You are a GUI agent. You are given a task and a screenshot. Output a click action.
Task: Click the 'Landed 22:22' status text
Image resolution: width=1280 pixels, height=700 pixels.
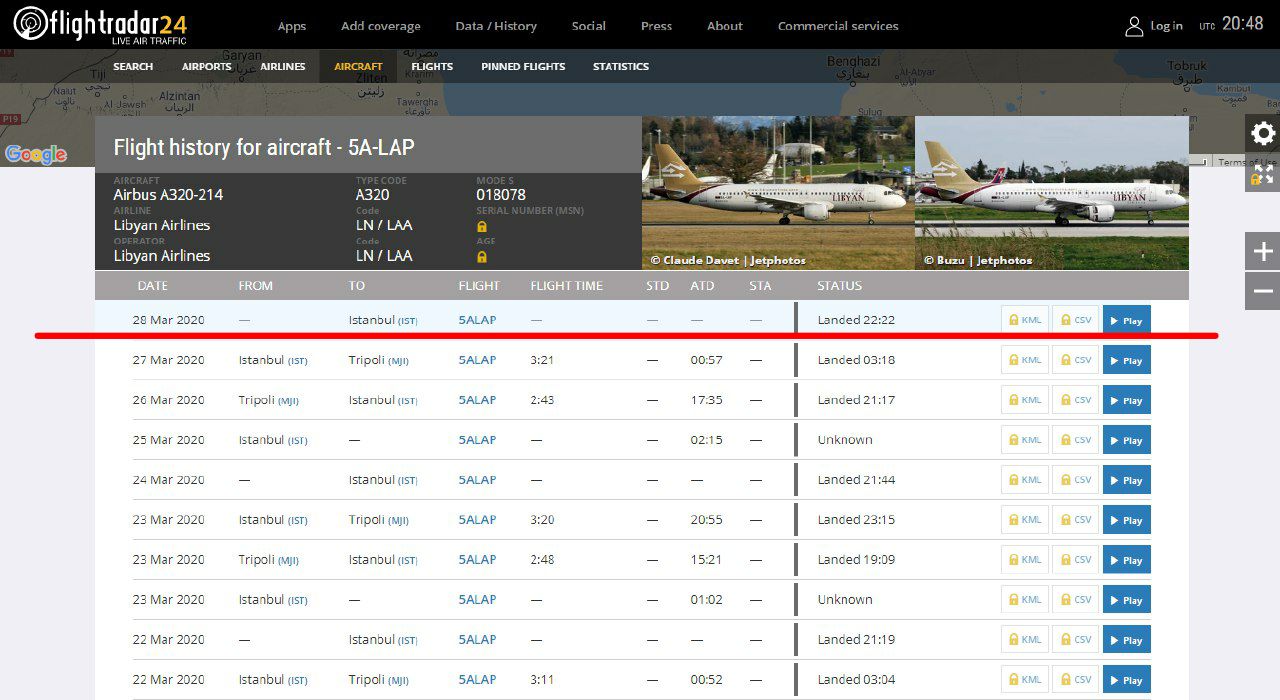tap(856, 320)
